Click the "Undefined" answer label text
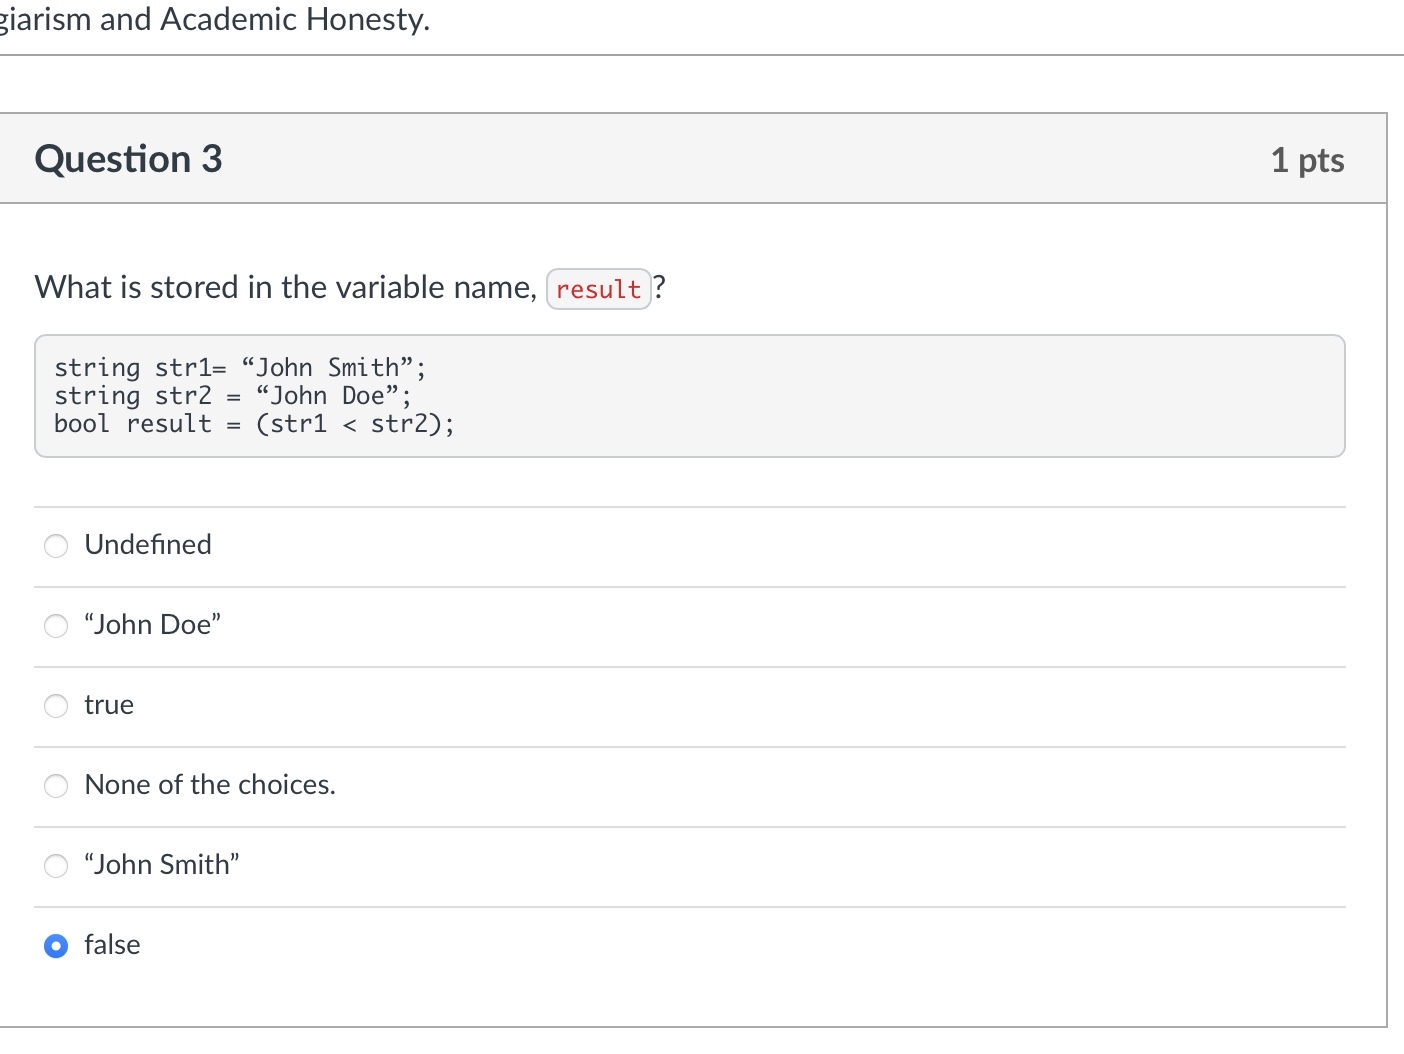1404x1054 pixels. (148, 544)
